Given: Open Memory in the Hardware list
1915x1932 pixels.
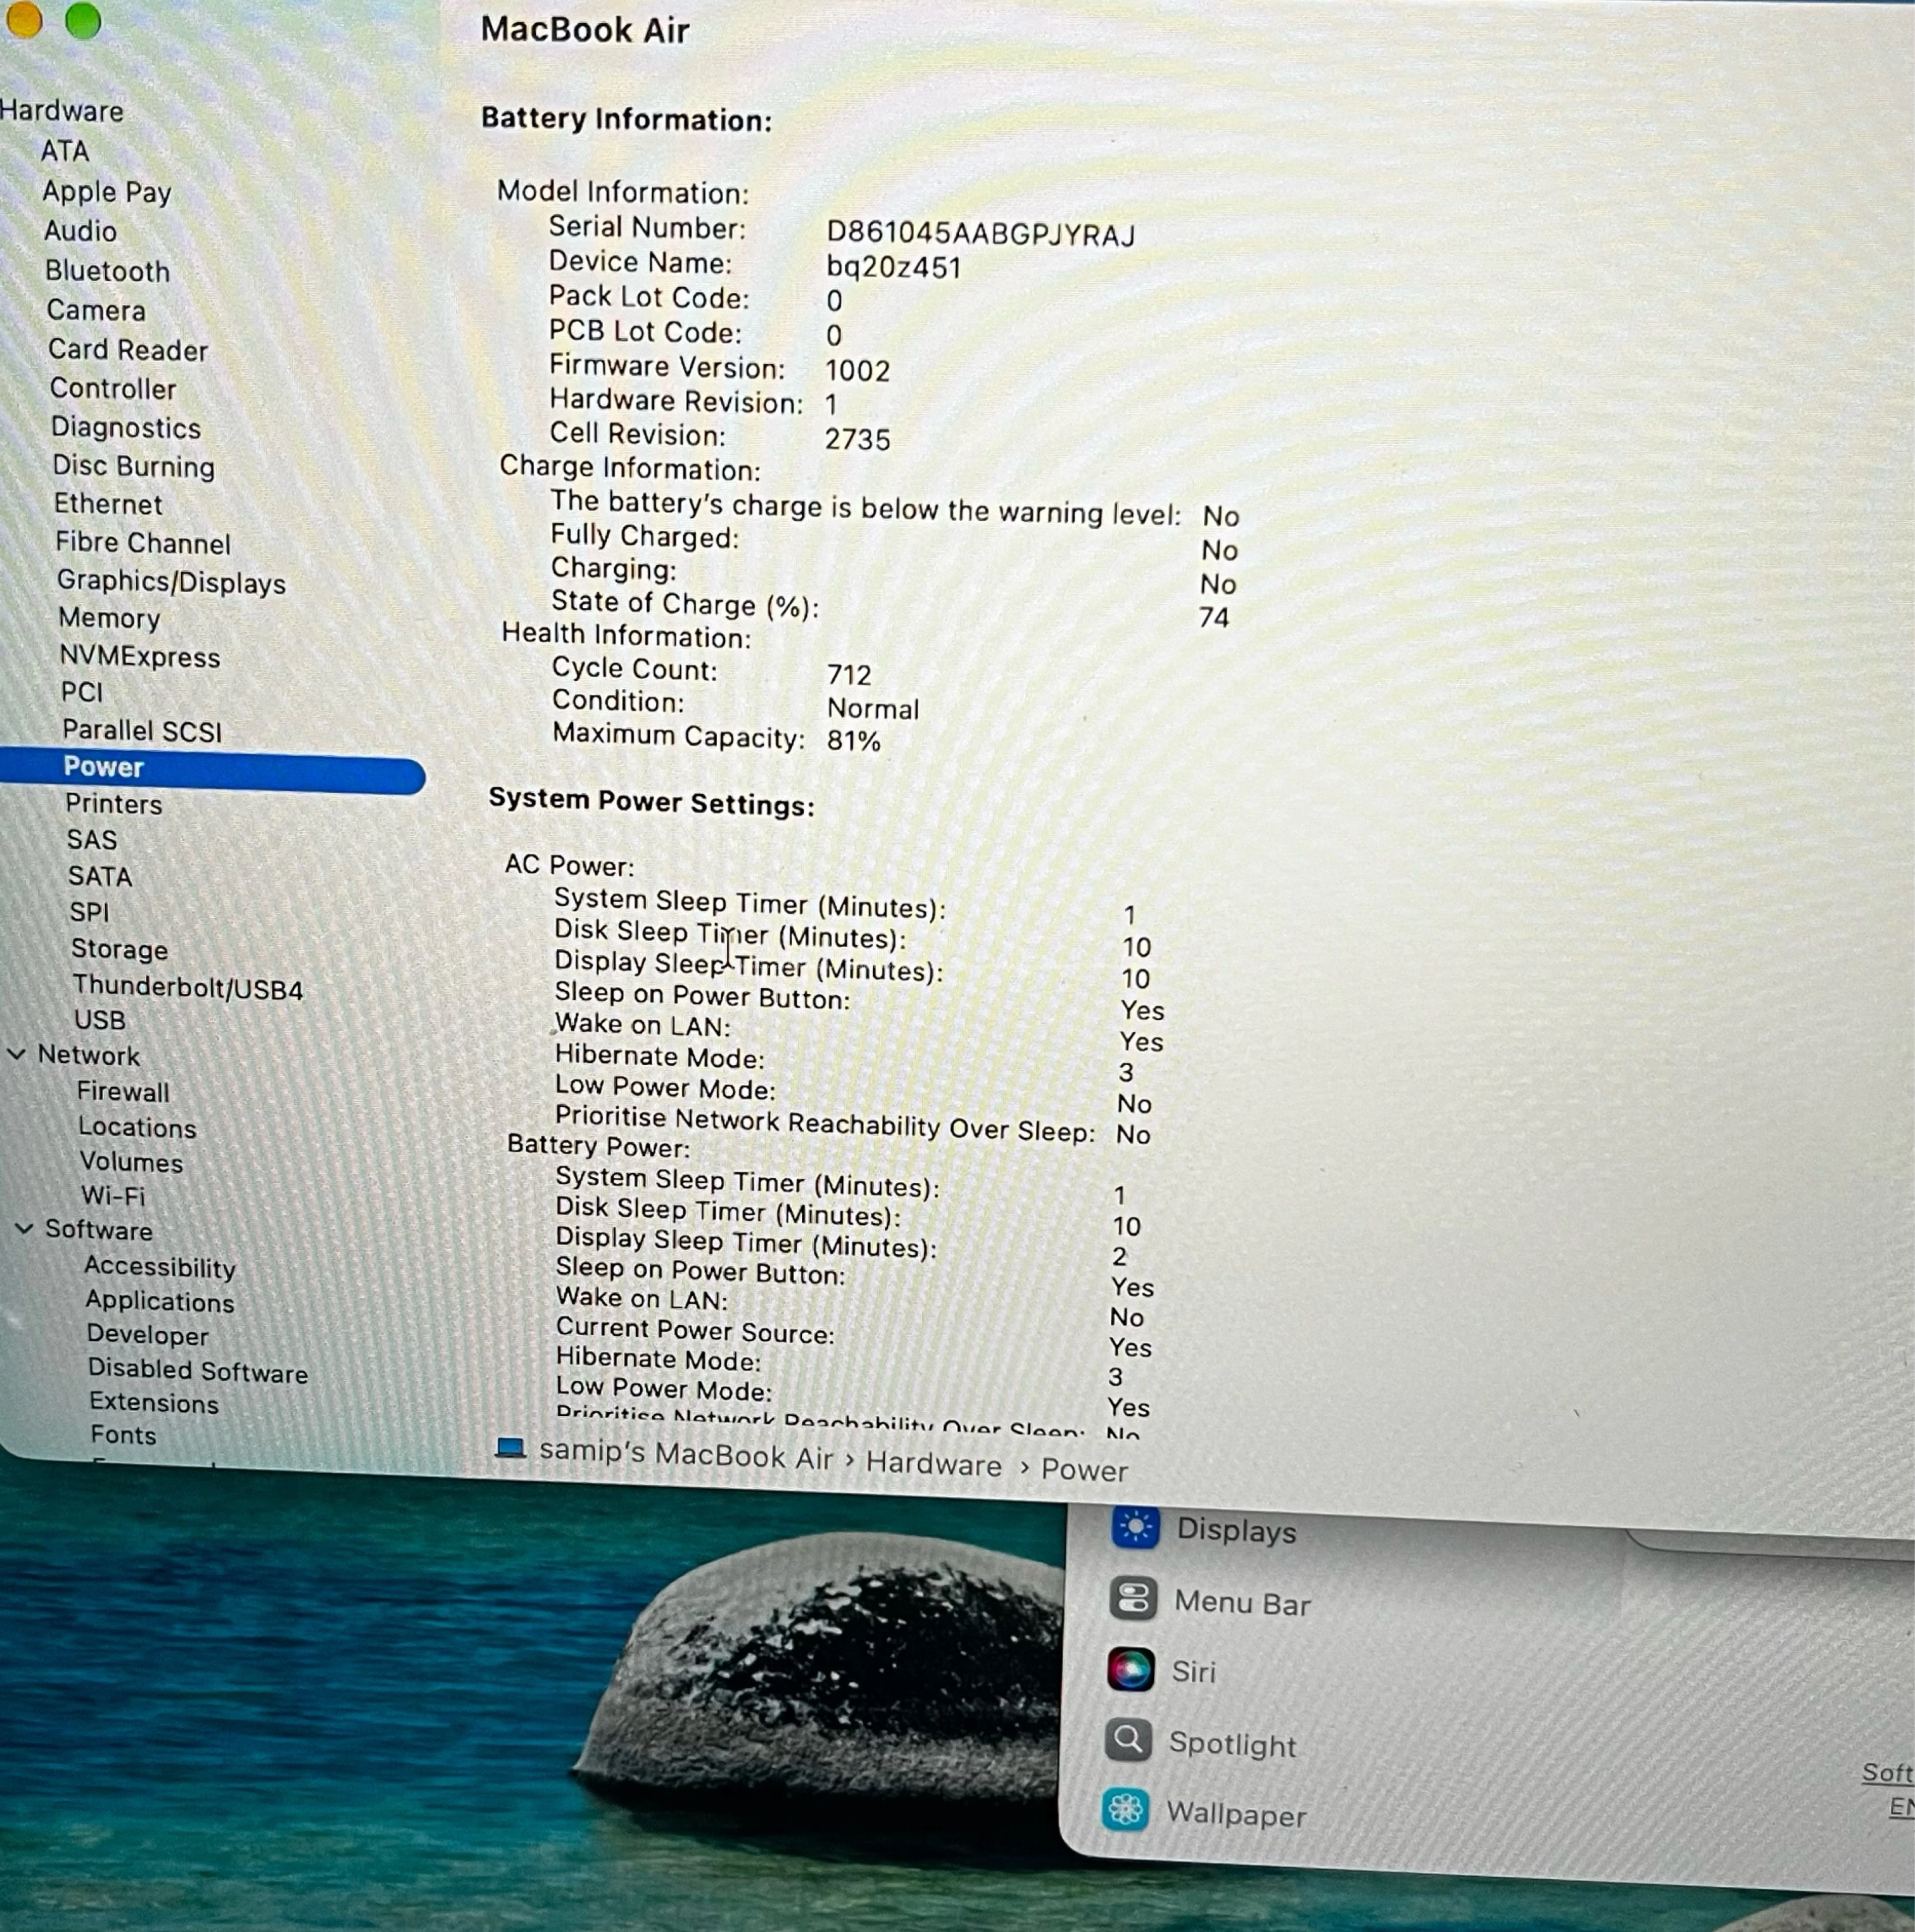Looking at the screenshot, I should point(109,618).
